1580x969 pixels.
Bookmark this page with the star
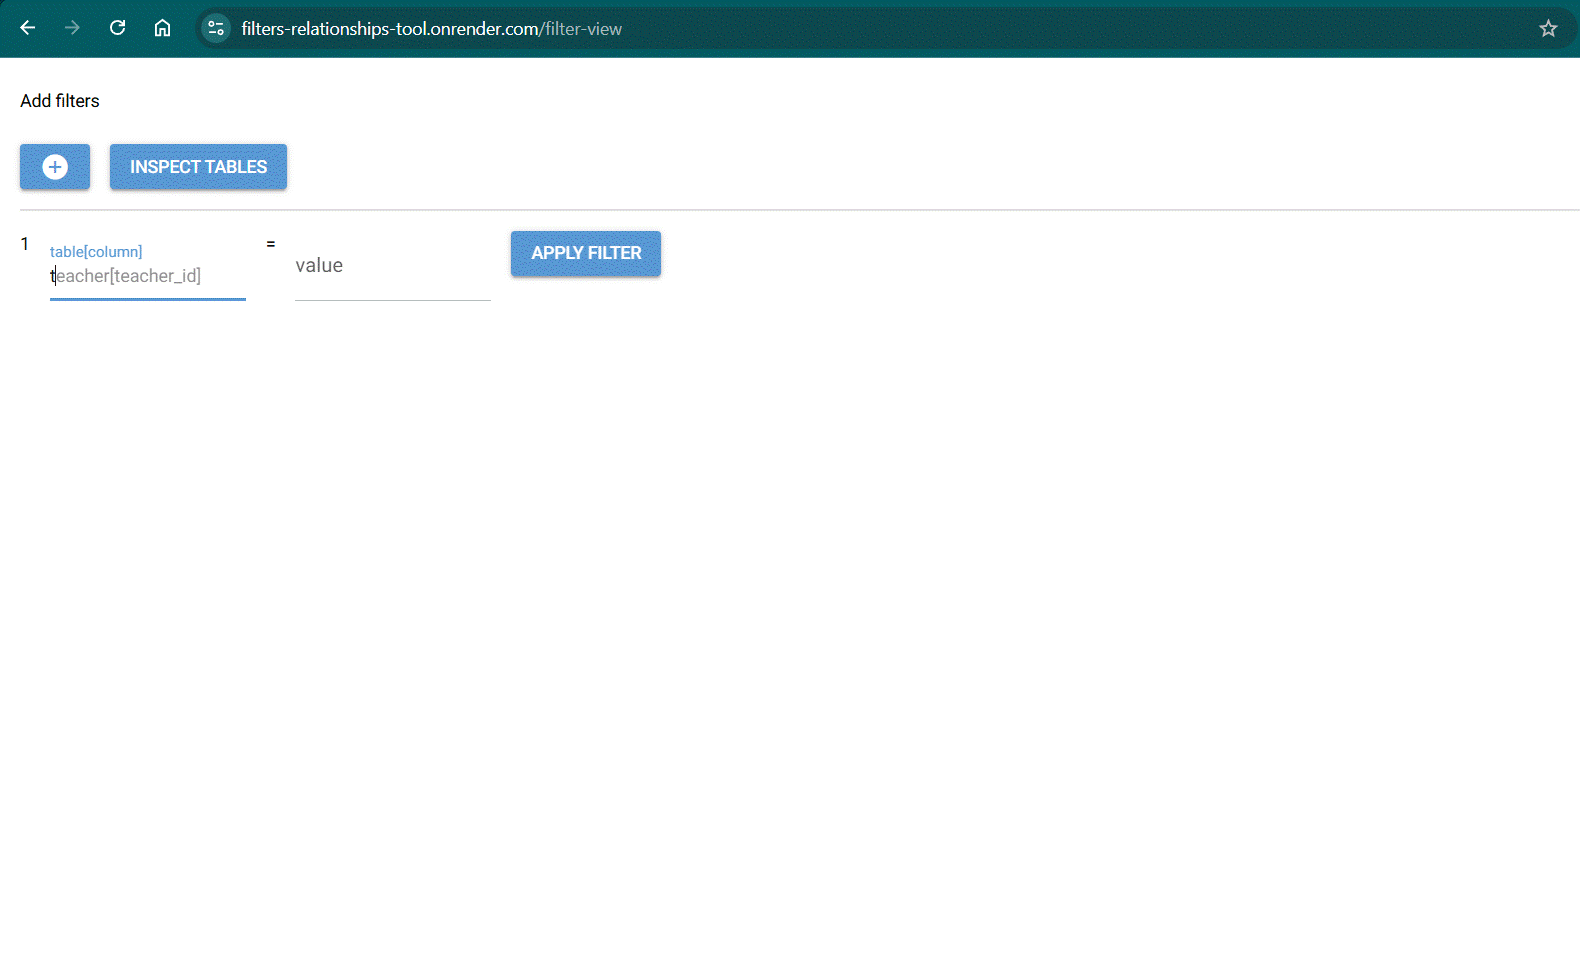[1548, 28]
